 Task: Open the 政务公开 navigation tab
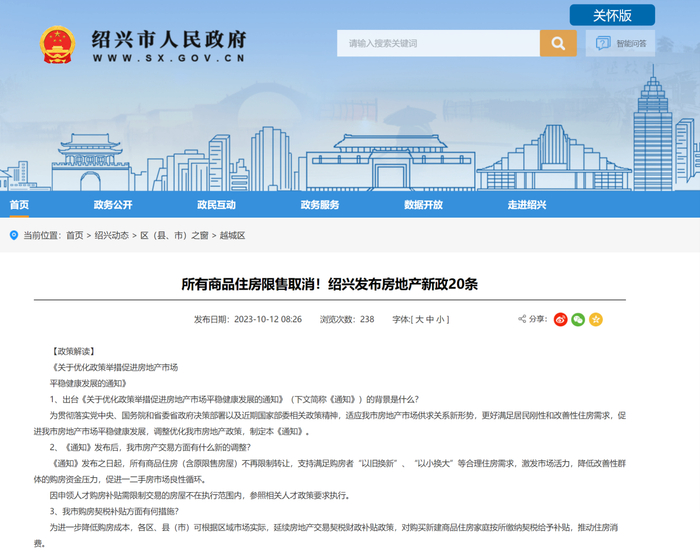pyautogui.click(x=113, y=205)
